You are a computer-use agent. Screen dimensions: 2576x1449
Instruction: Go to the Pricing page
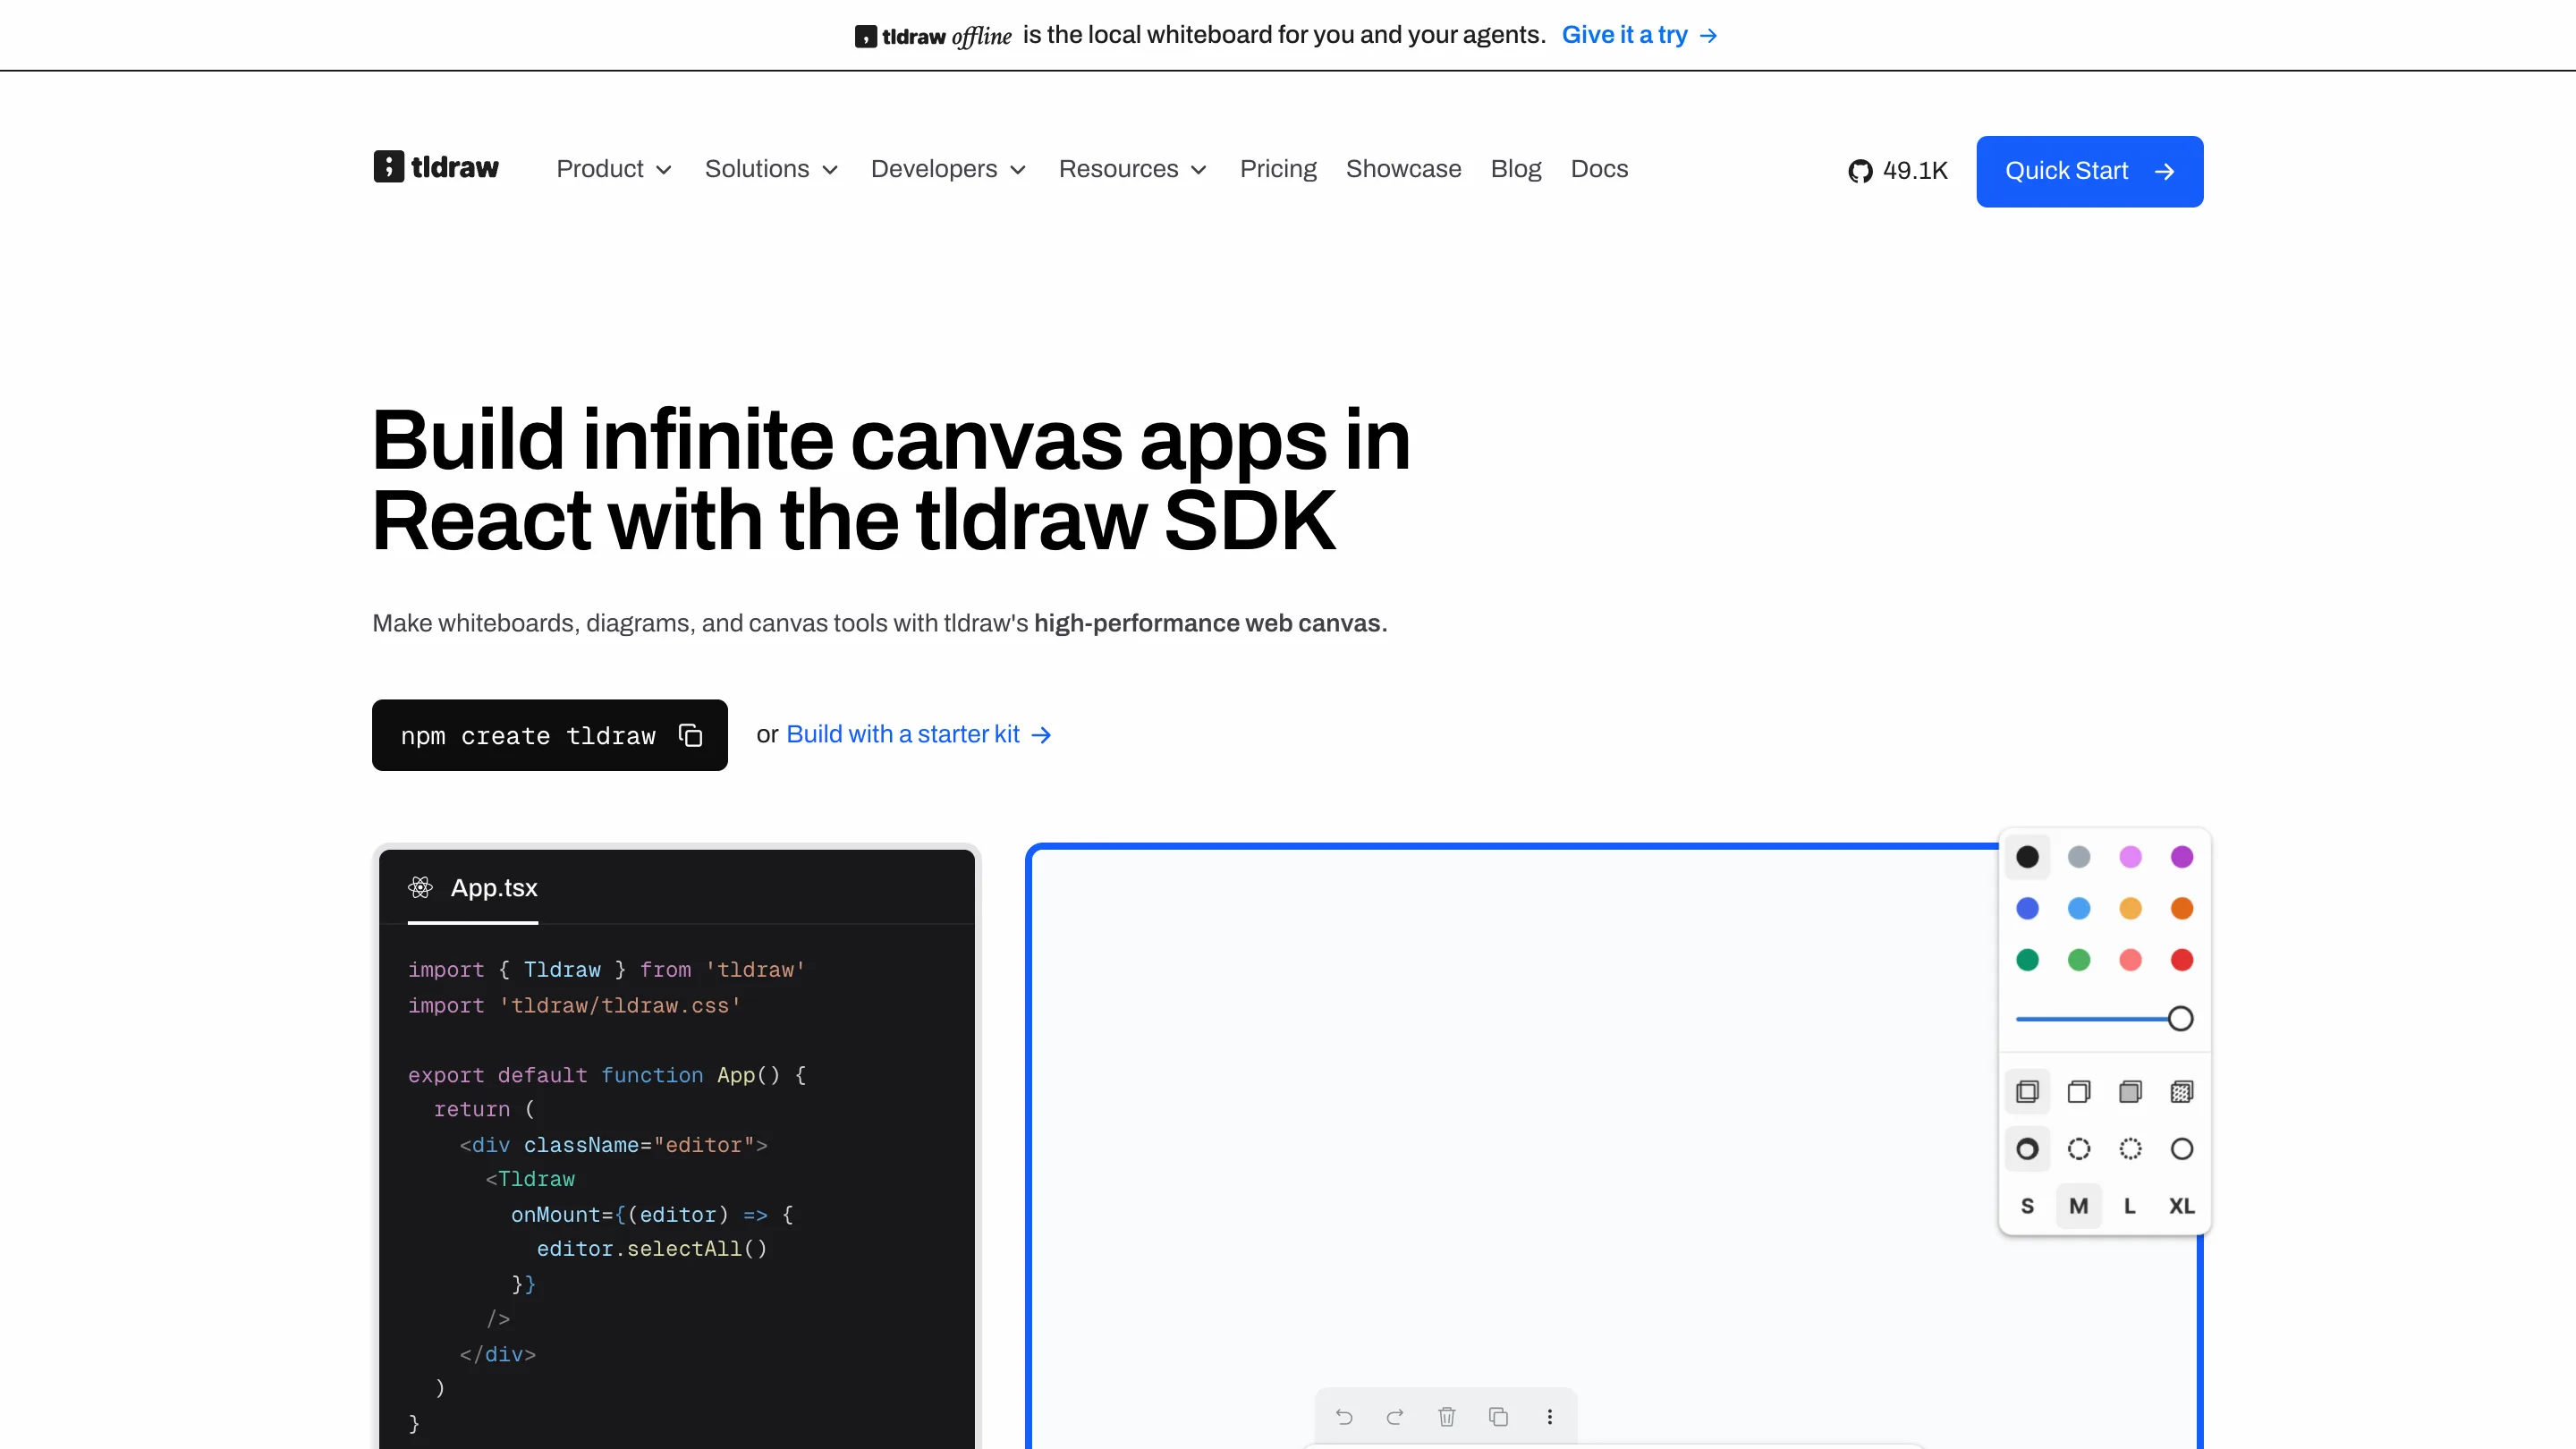point(1278,169)
